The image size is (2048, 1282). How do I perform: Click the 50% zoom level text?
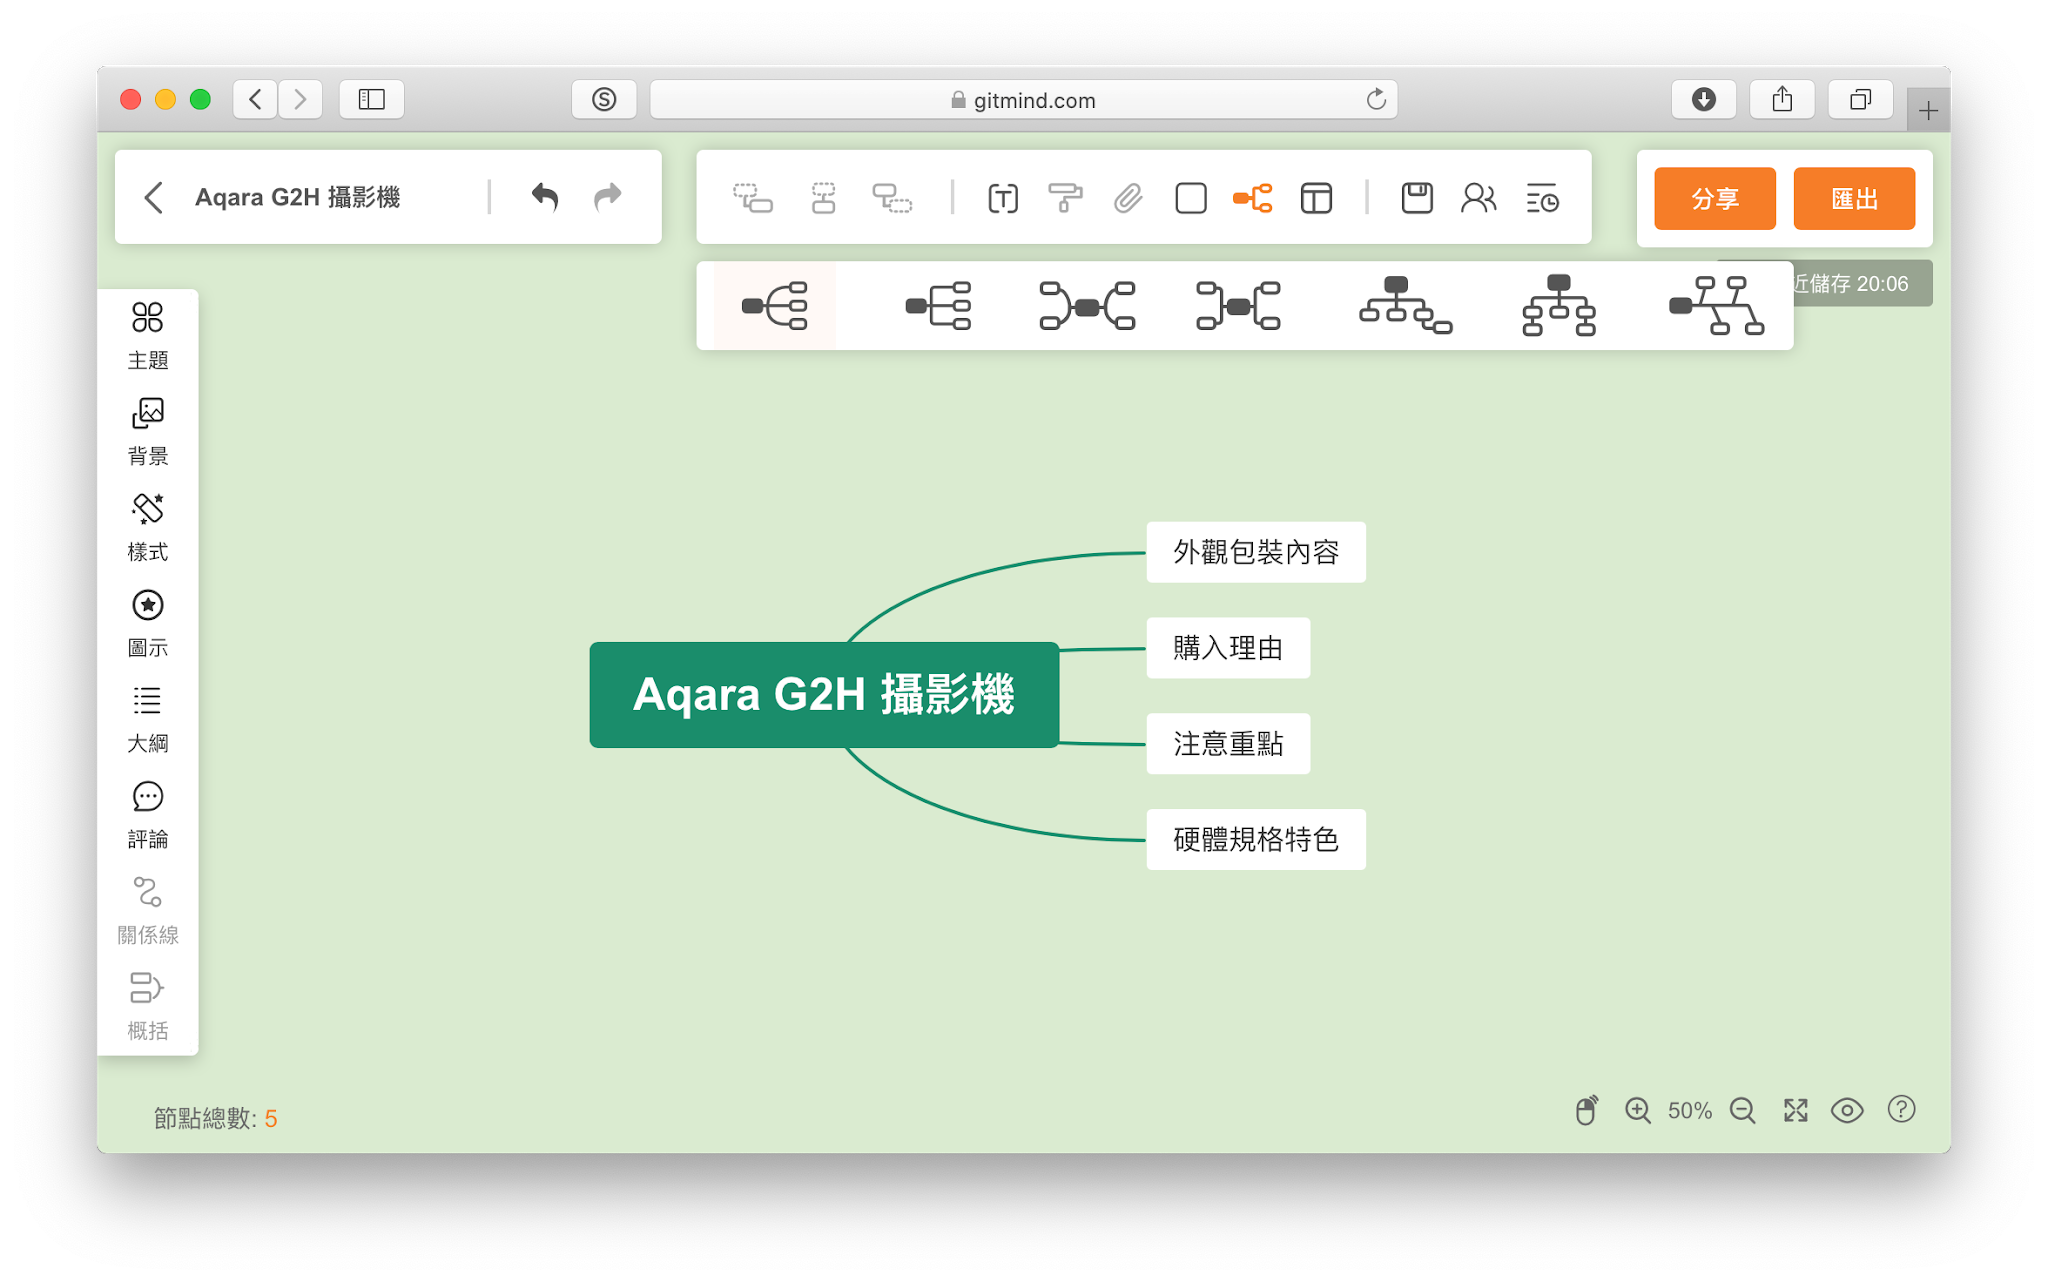(x=1690, y=1111)
